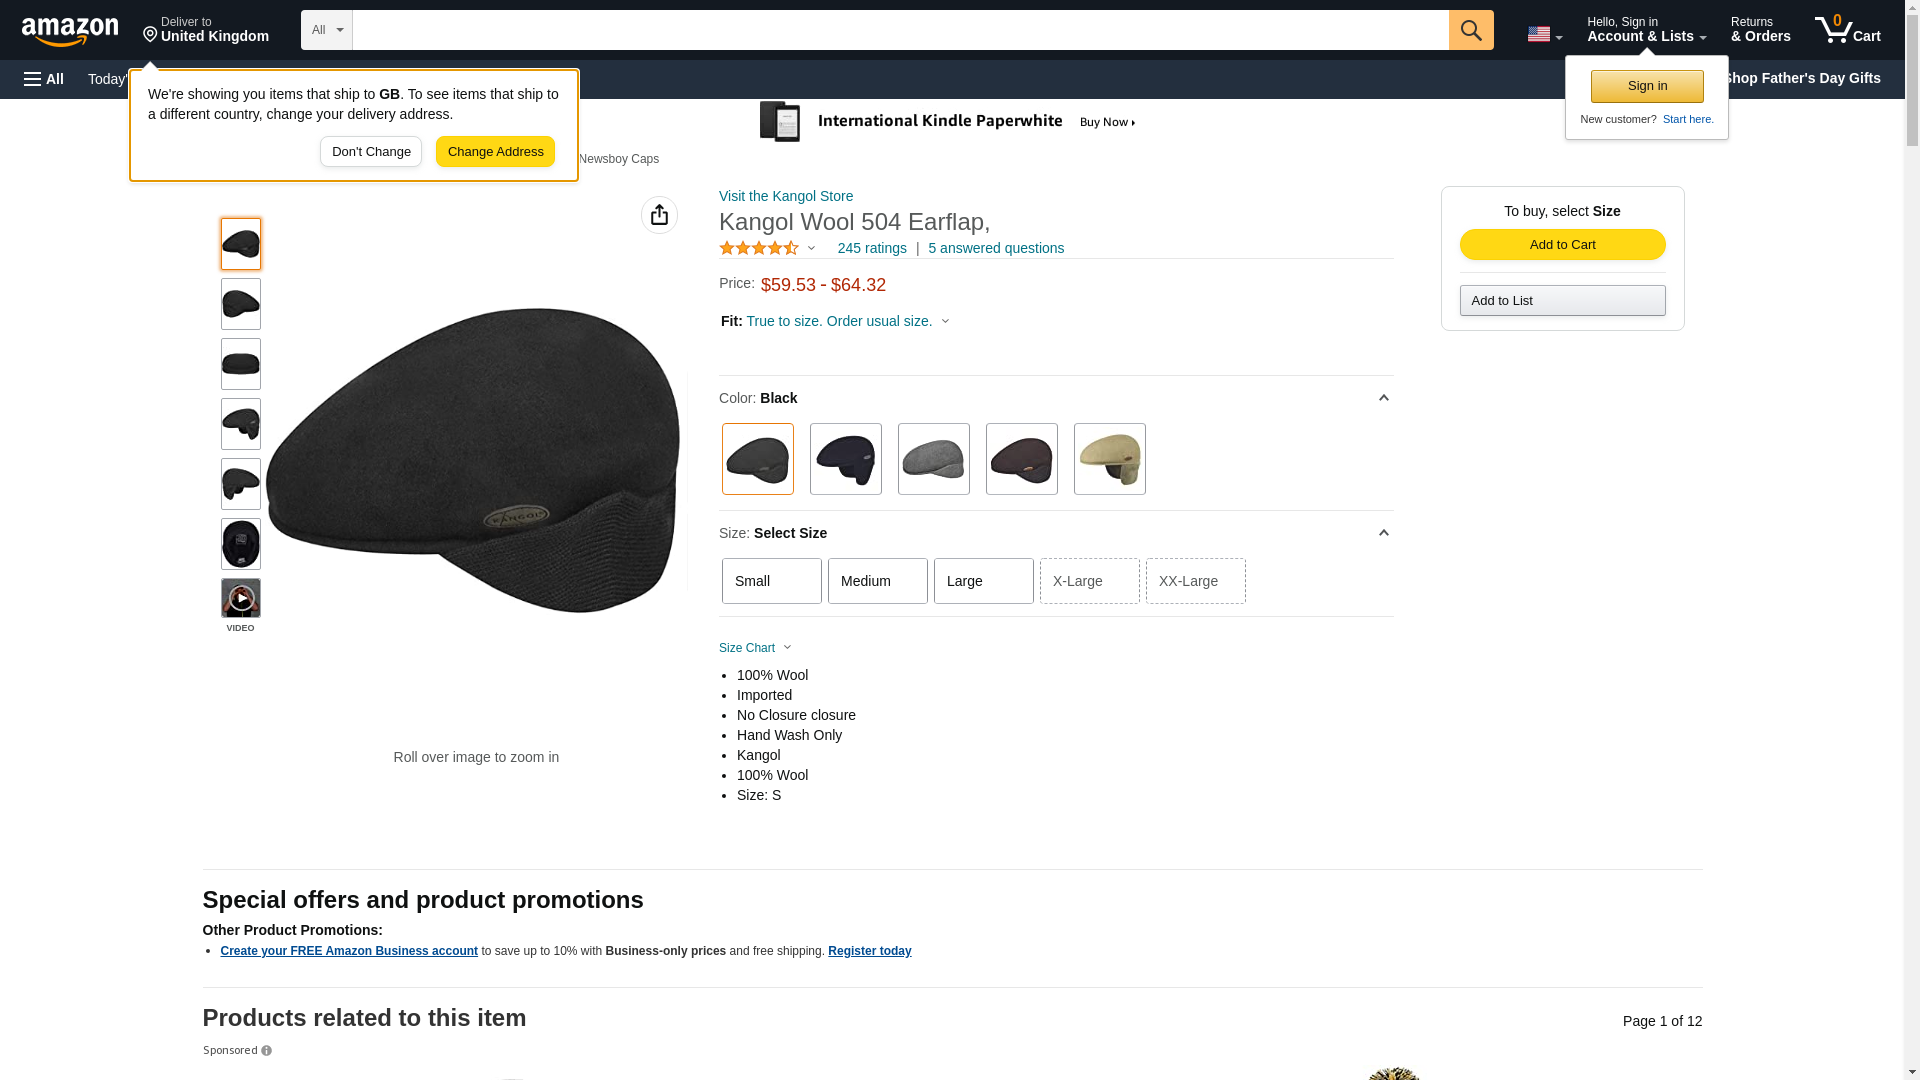The height and width of the screenshot is (1080, 1920).
Task: Click the share icon above product image
Action: pyautogui.click(x=659, y=215)
